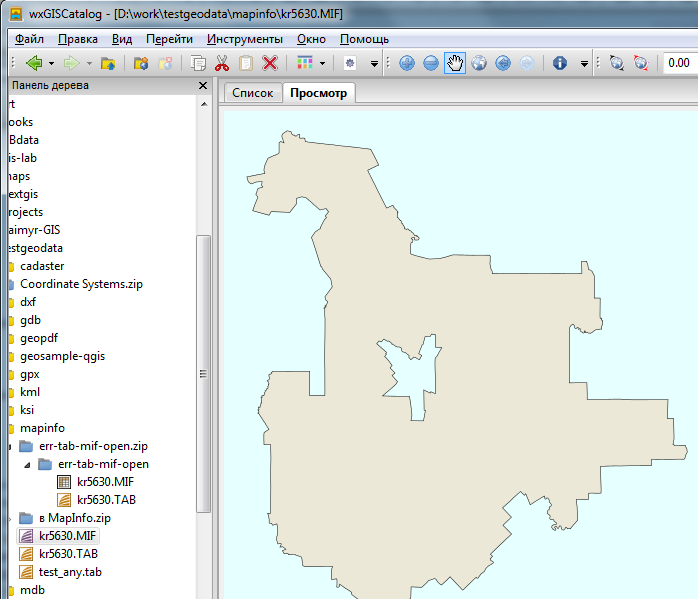Click the Zoom In globe icon
Image resolution: width=698 pixels, height=599 pixels.
(407, 63)
